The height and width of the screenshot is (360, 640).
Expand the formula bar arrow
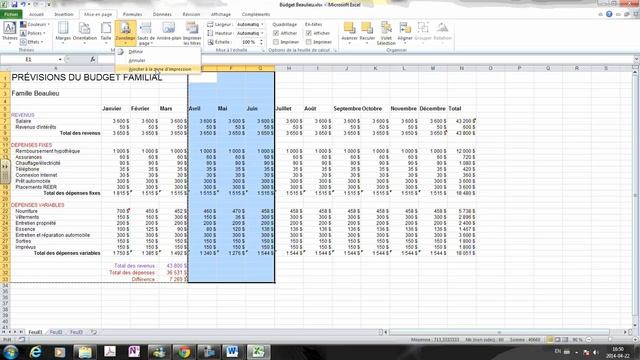click(636, 60)
